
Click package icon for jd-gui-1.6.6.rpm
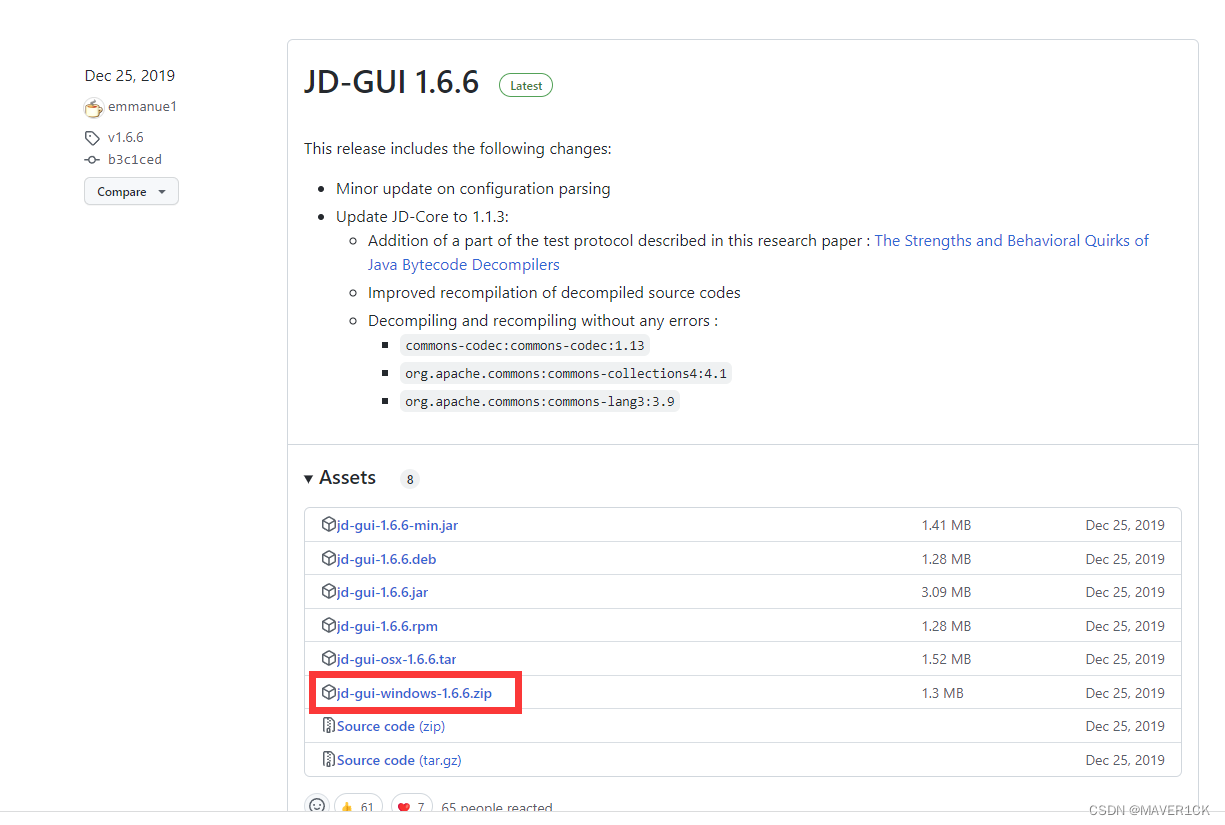pos(329,625)
